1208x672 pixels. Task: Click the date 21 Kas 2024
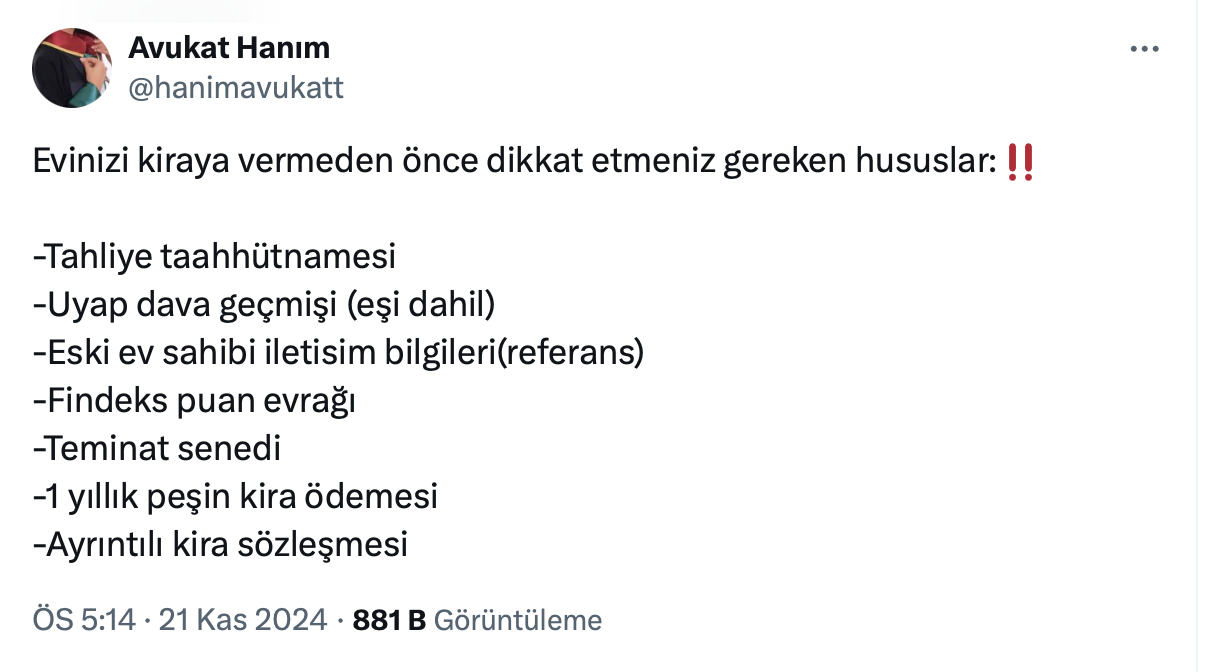click(x=241, y=620)
